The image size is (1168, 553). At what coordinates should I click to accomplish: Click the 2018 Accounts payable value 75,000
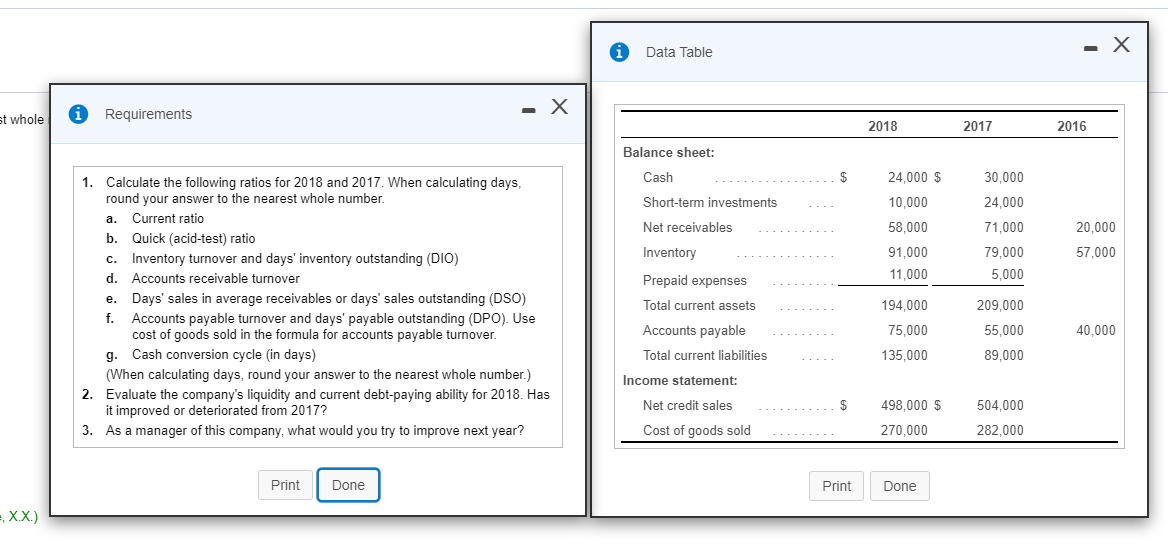click(908, 331)
